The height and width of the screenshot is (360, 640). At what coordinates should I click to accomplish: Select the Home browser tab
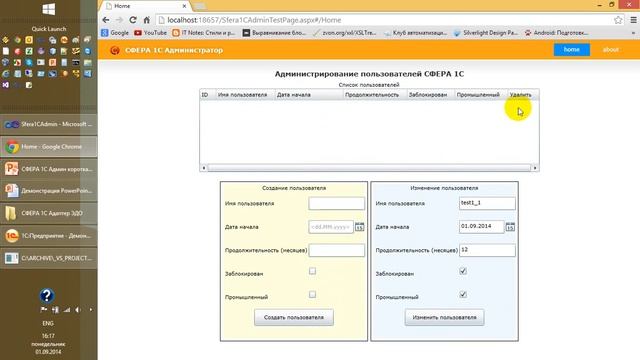pos(145,6)
